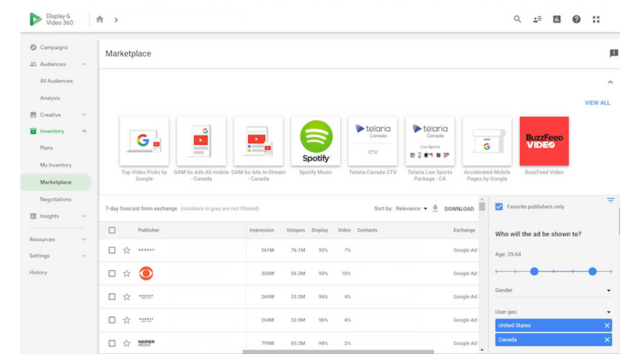Screen dimensions: 640x360
Task: Click the breadcrumb chevron next to home
Action: [116, 20]
